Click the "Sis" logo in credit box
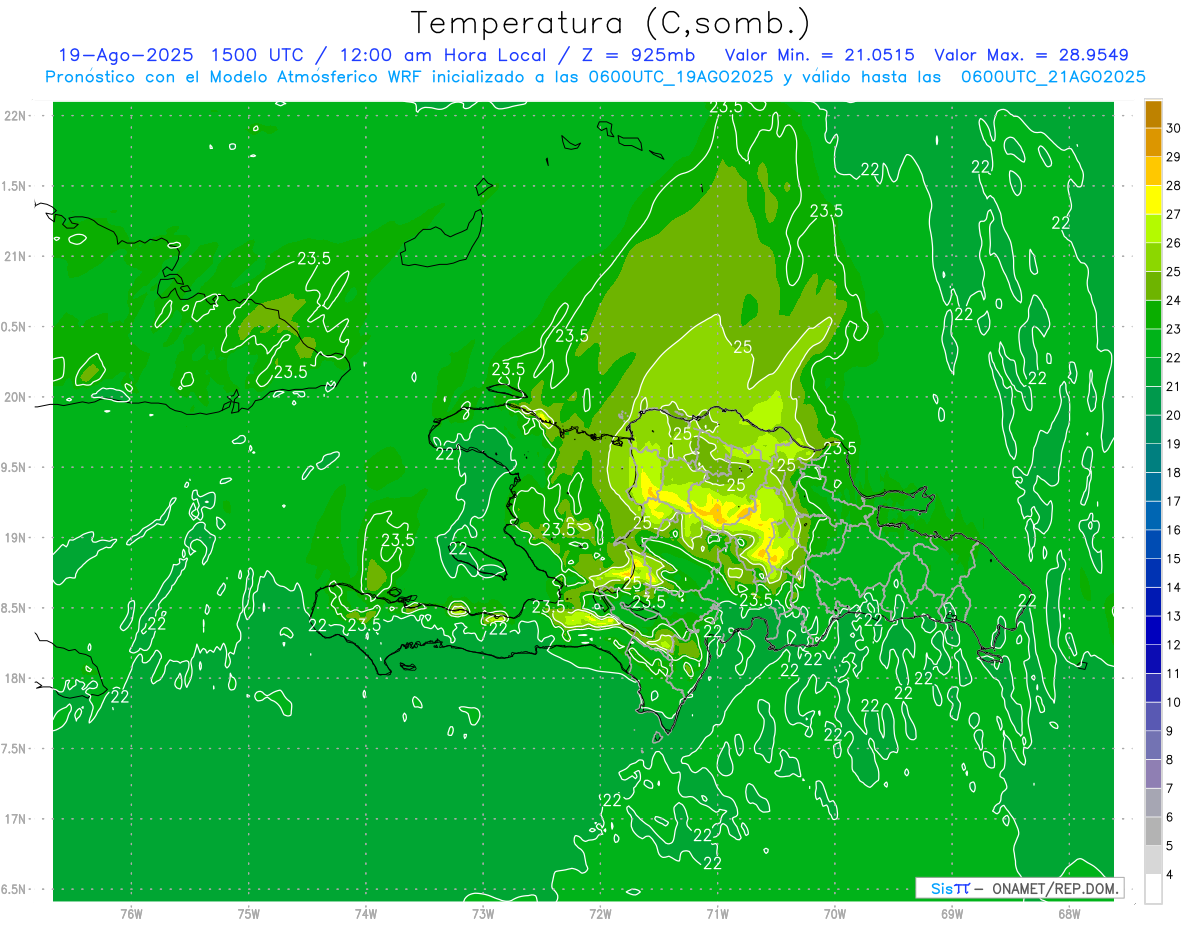The height and width of the screenshot is (927, 1200). 941,888
